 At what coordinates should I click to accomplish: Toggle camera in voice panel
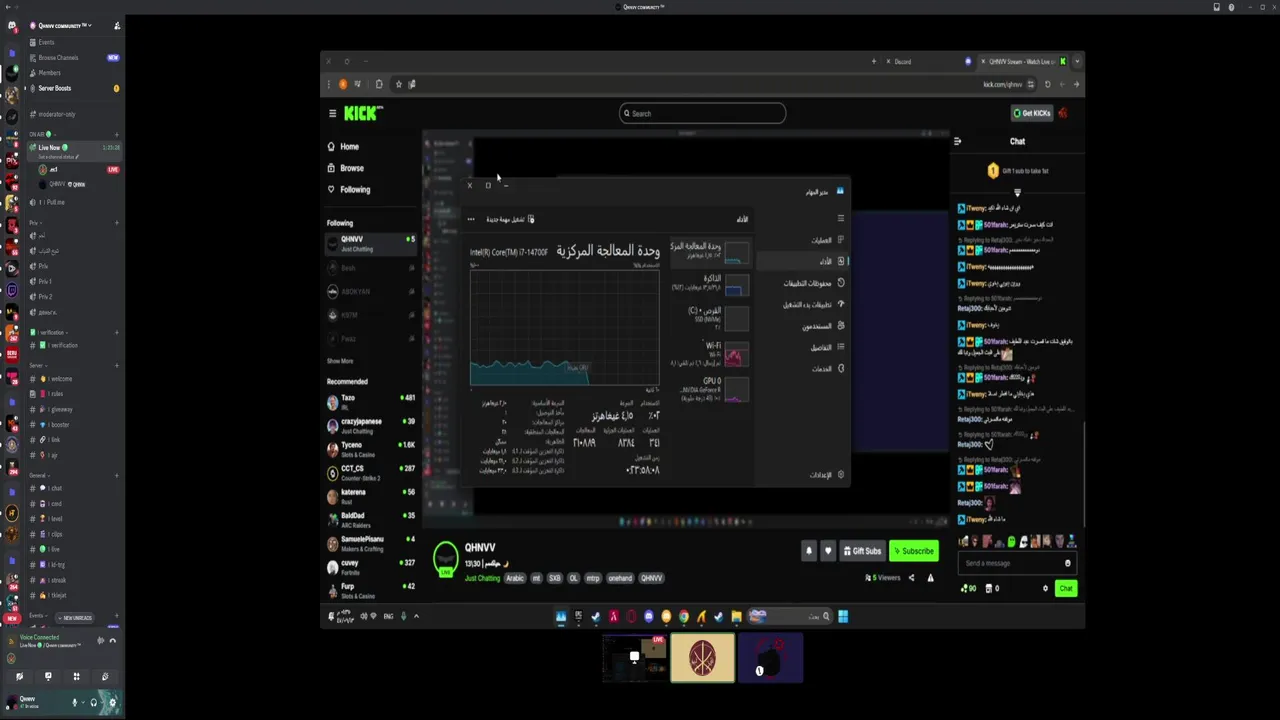tap(19, 677)
